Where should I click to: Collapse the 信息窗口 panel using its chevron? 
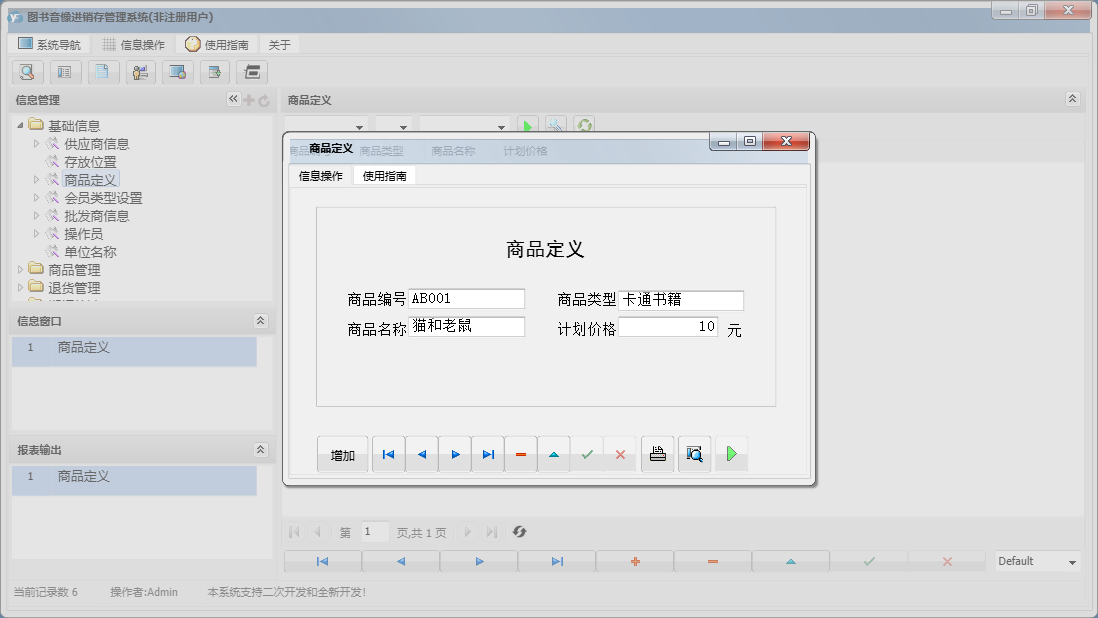260,321
